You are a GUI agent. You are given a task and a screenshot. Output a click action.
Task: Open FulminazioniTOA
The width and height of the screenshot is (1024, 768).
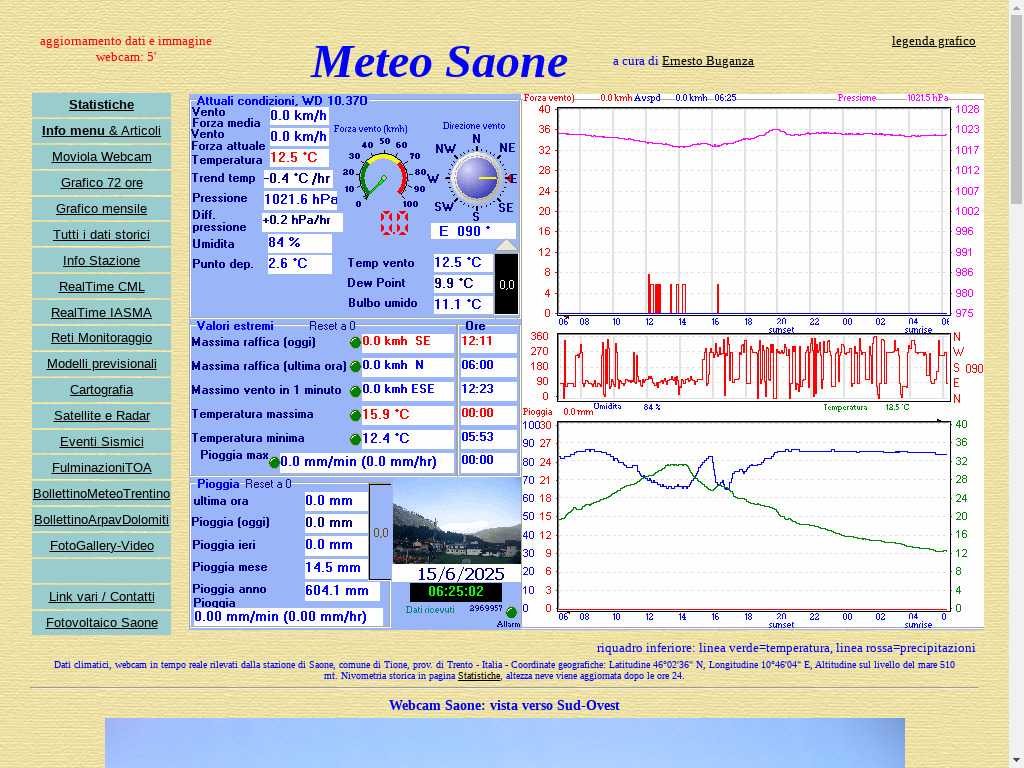(101, 468)
